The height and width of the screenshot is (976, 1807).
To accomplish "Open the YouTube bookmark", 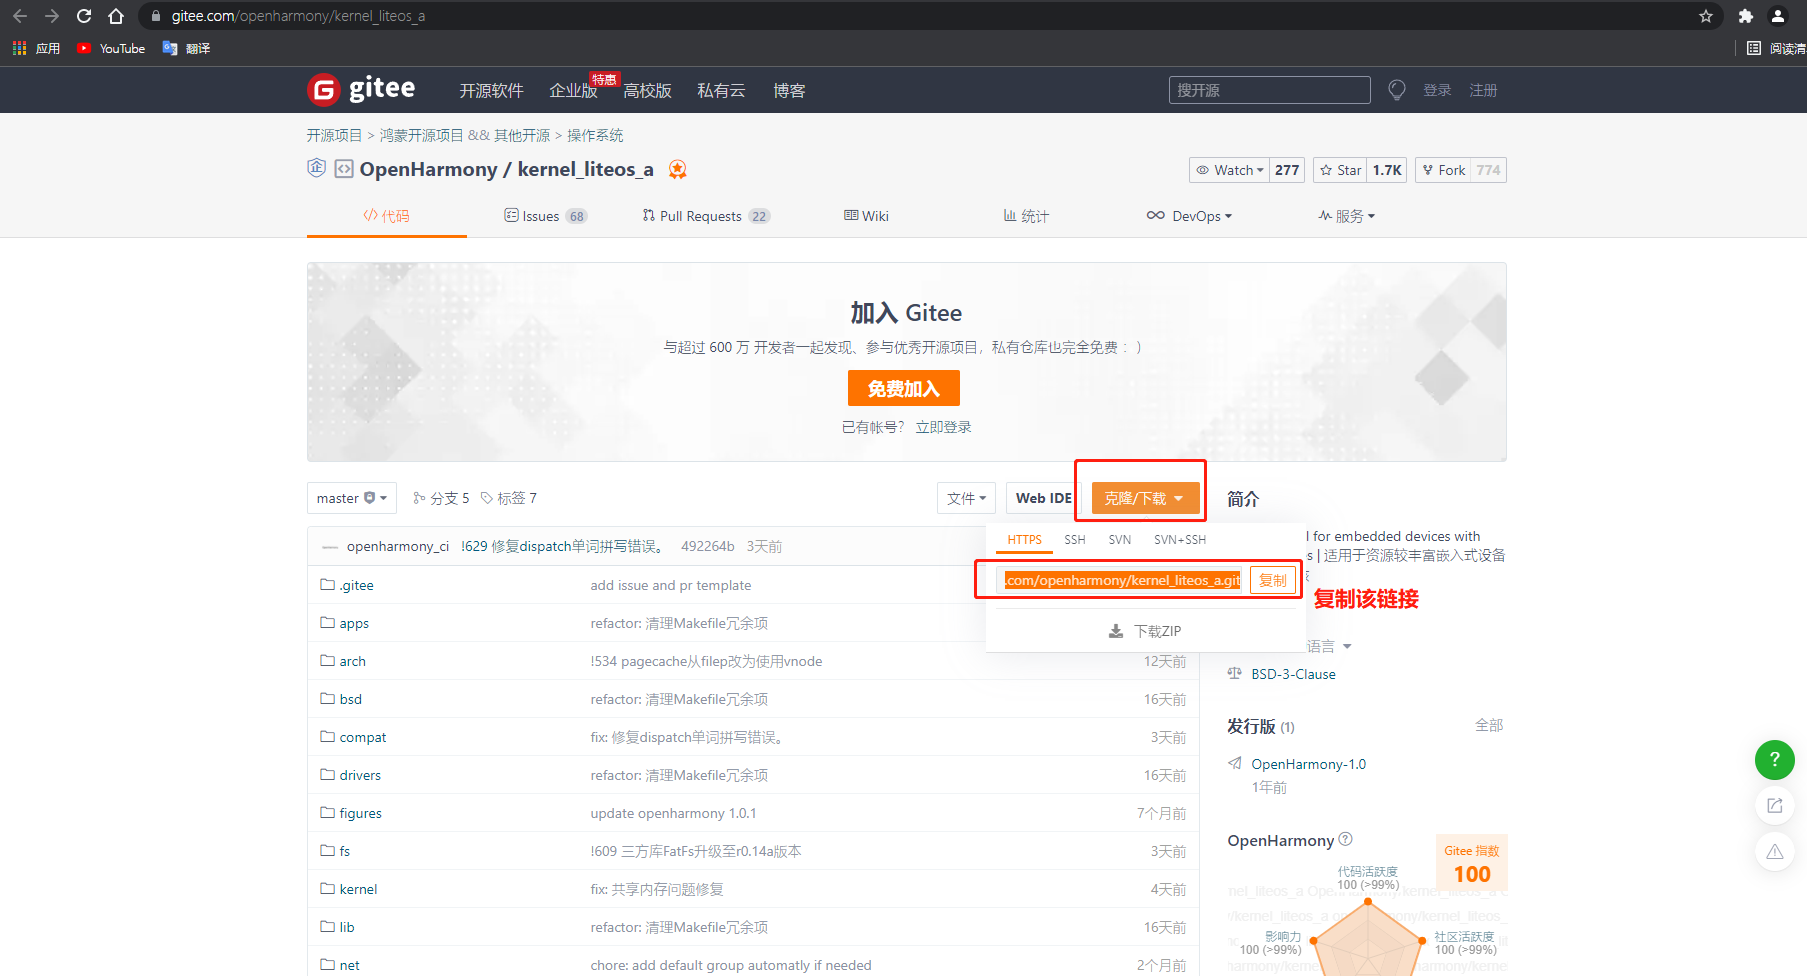I will click(111, 48).
